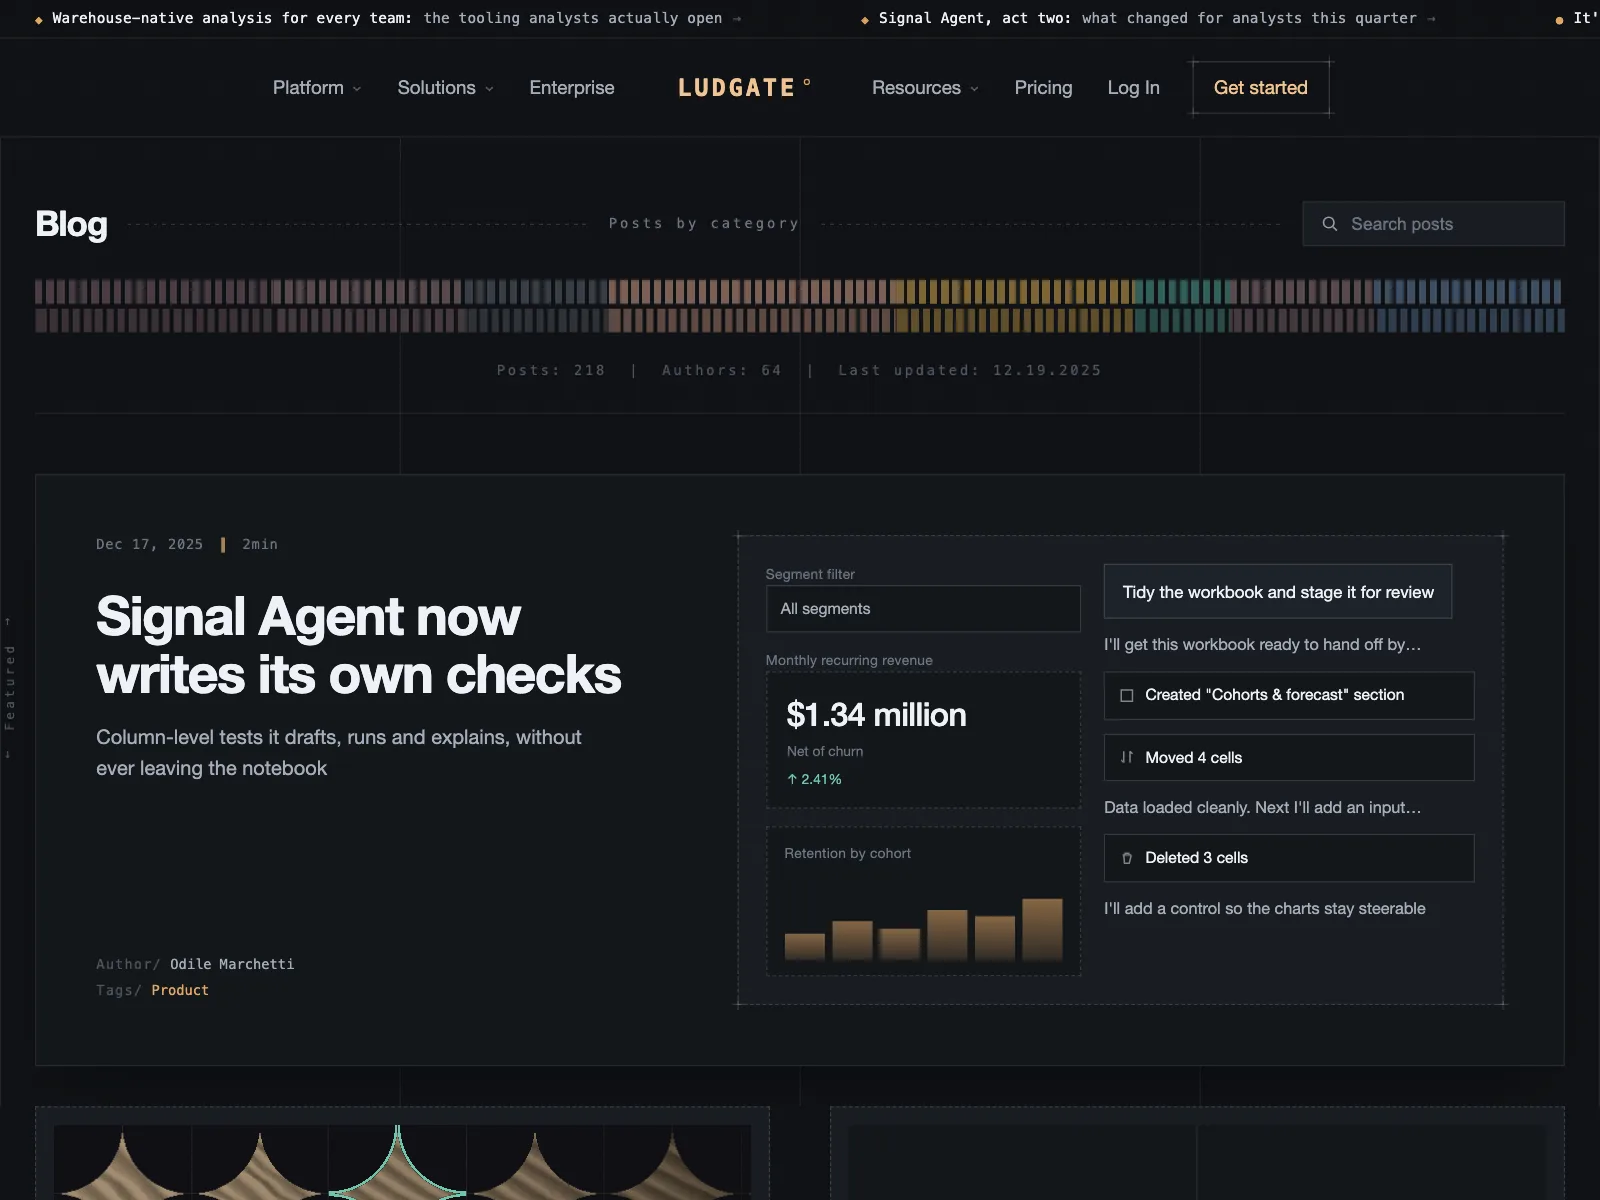Click the vertical "Featured" side label
Viewport: 1600px width, 1200px height.
(10, 688)
